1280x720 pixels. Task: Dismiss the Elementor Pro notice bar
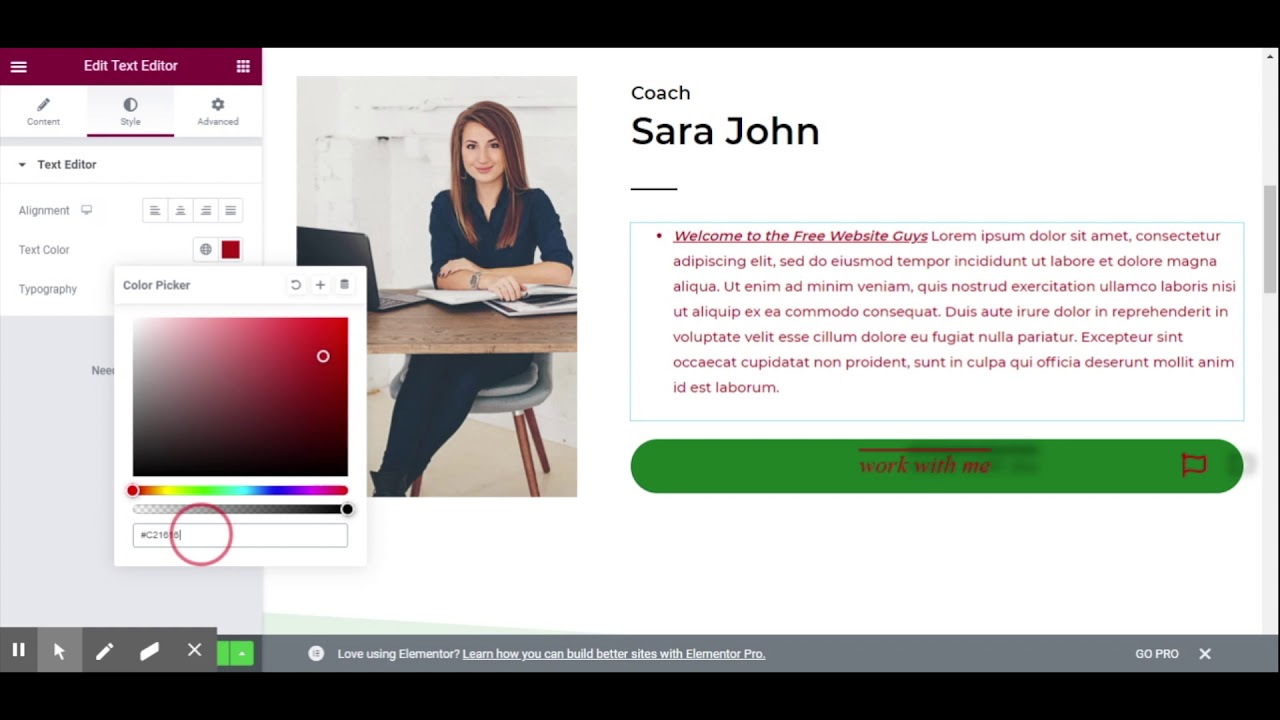point(1205,654)
